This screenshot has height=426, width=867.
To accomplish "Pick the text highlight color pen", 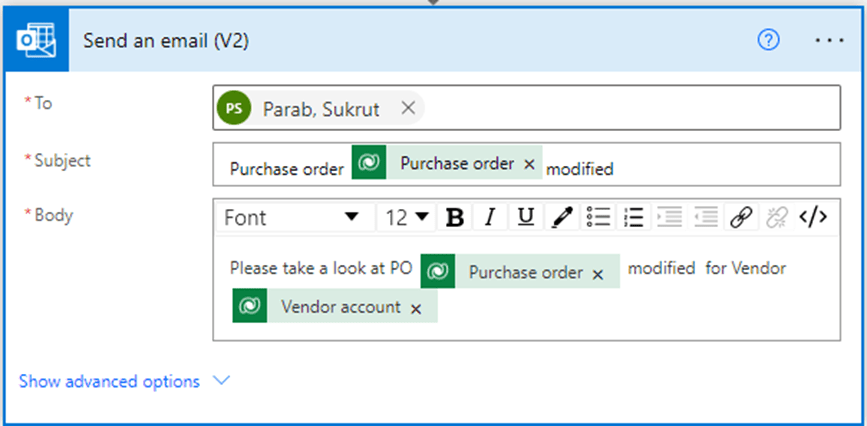I will pyautogui.click(x=562, y=217).
